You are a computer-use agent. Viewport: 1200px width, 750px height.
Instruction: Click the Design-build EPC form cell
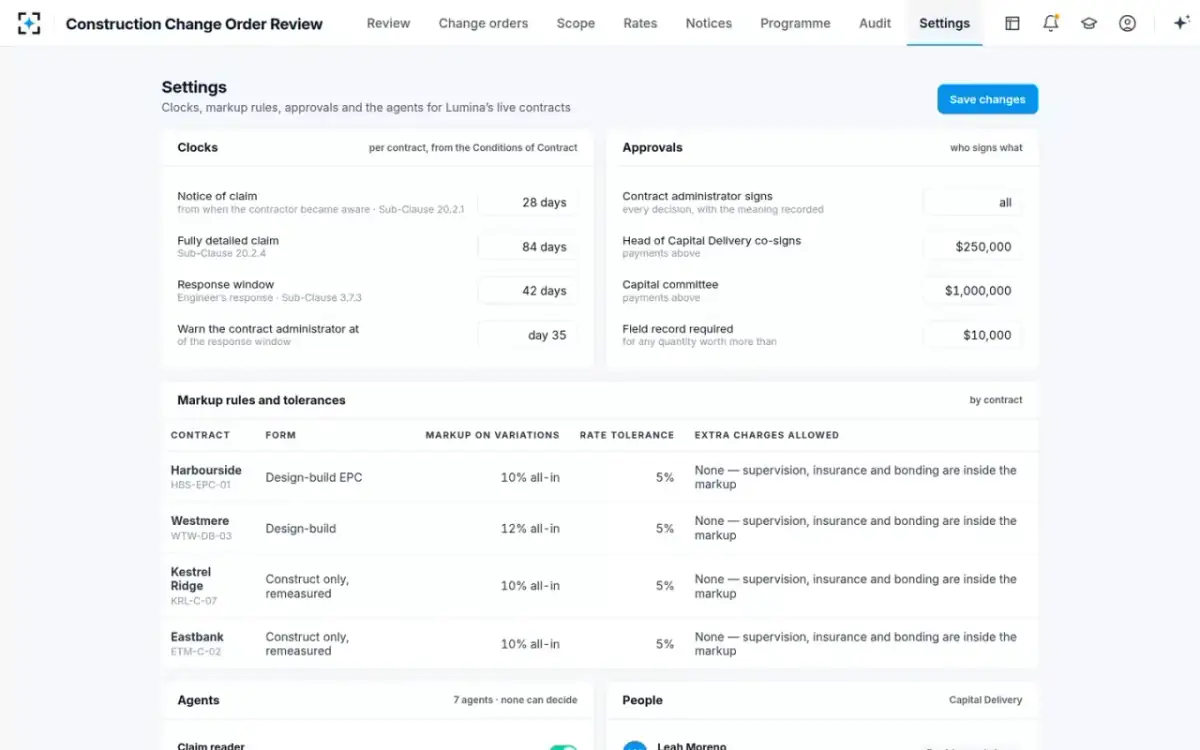coord(314,478)
